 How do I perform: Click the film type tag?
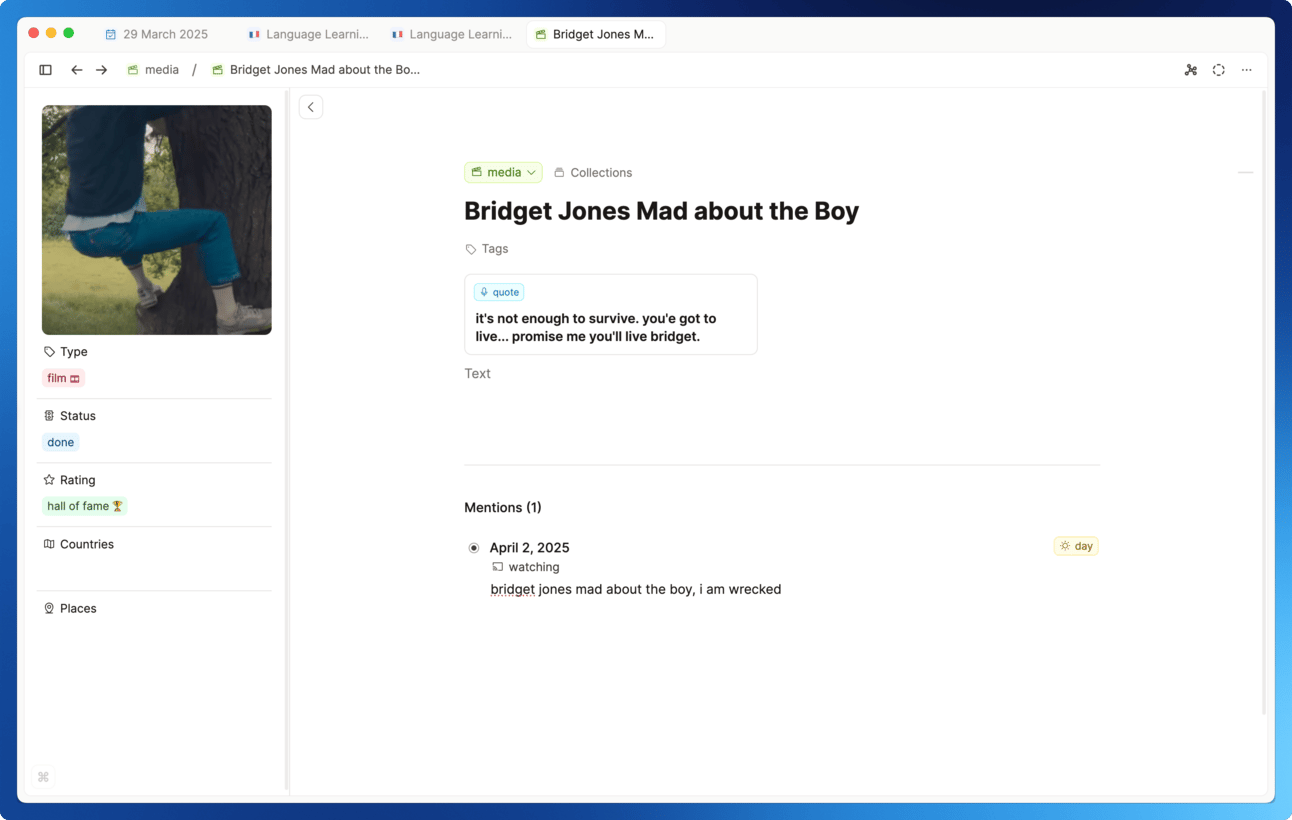coord(63,378)
